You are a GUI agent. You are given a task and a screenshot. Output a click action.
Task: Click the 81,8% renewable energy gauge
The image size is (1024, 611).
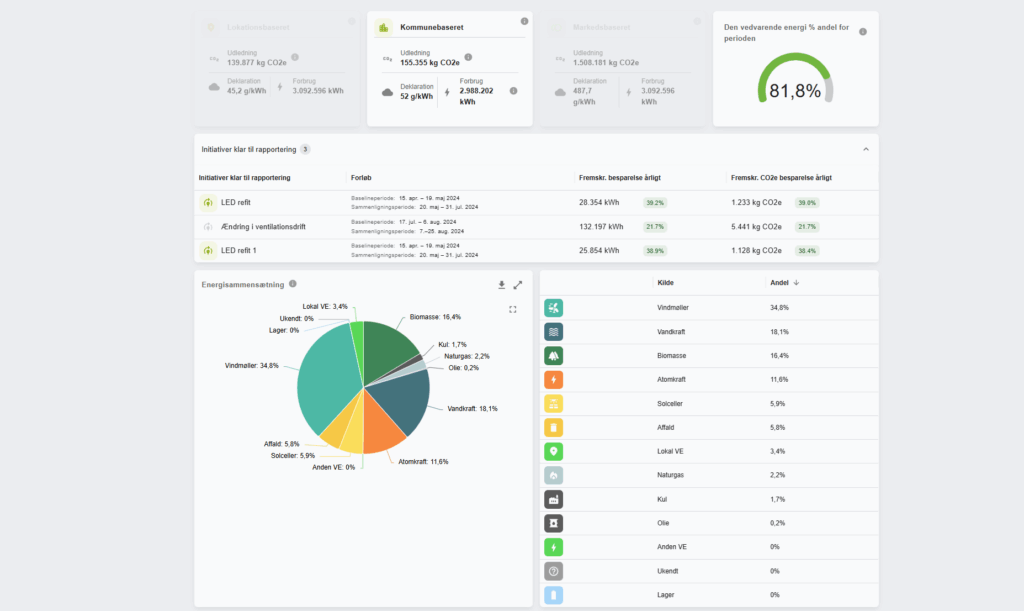click(795, 80)
